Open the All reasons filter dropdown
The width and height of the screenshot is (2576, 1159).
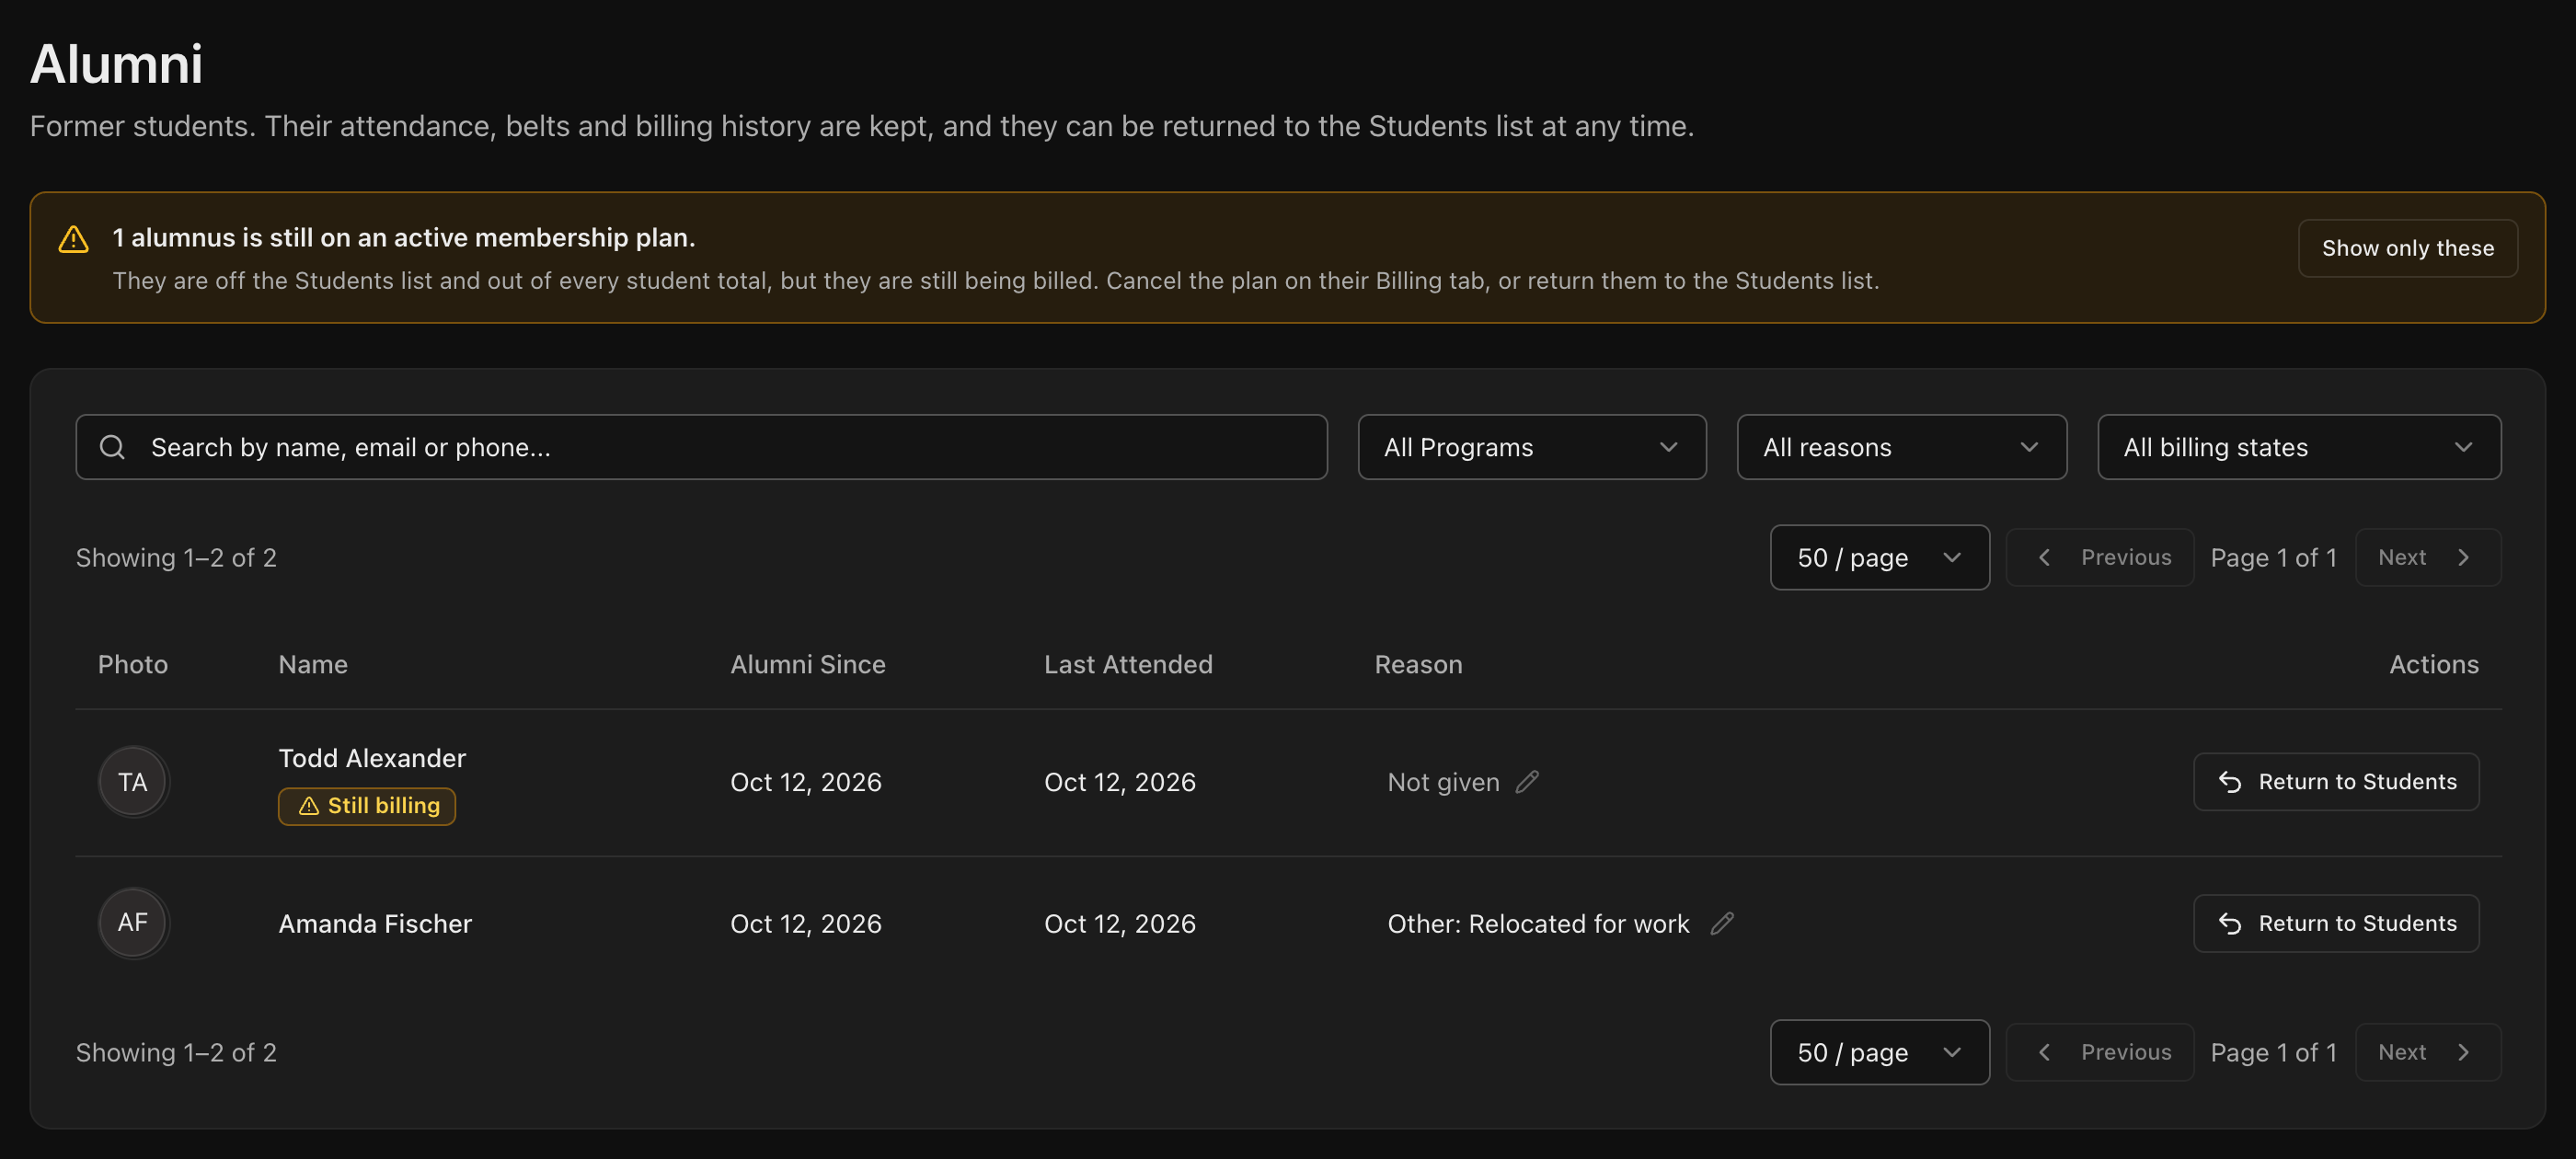click(1901, 447)
